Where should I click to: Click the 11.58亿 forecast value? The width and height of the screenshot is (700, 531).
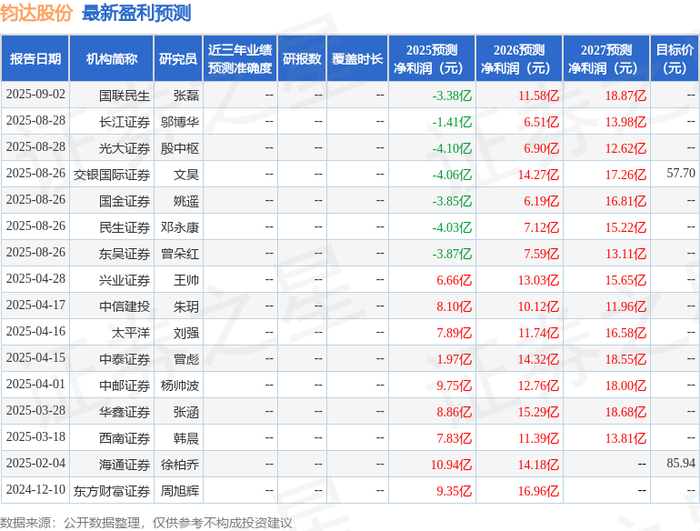[538, 95]
